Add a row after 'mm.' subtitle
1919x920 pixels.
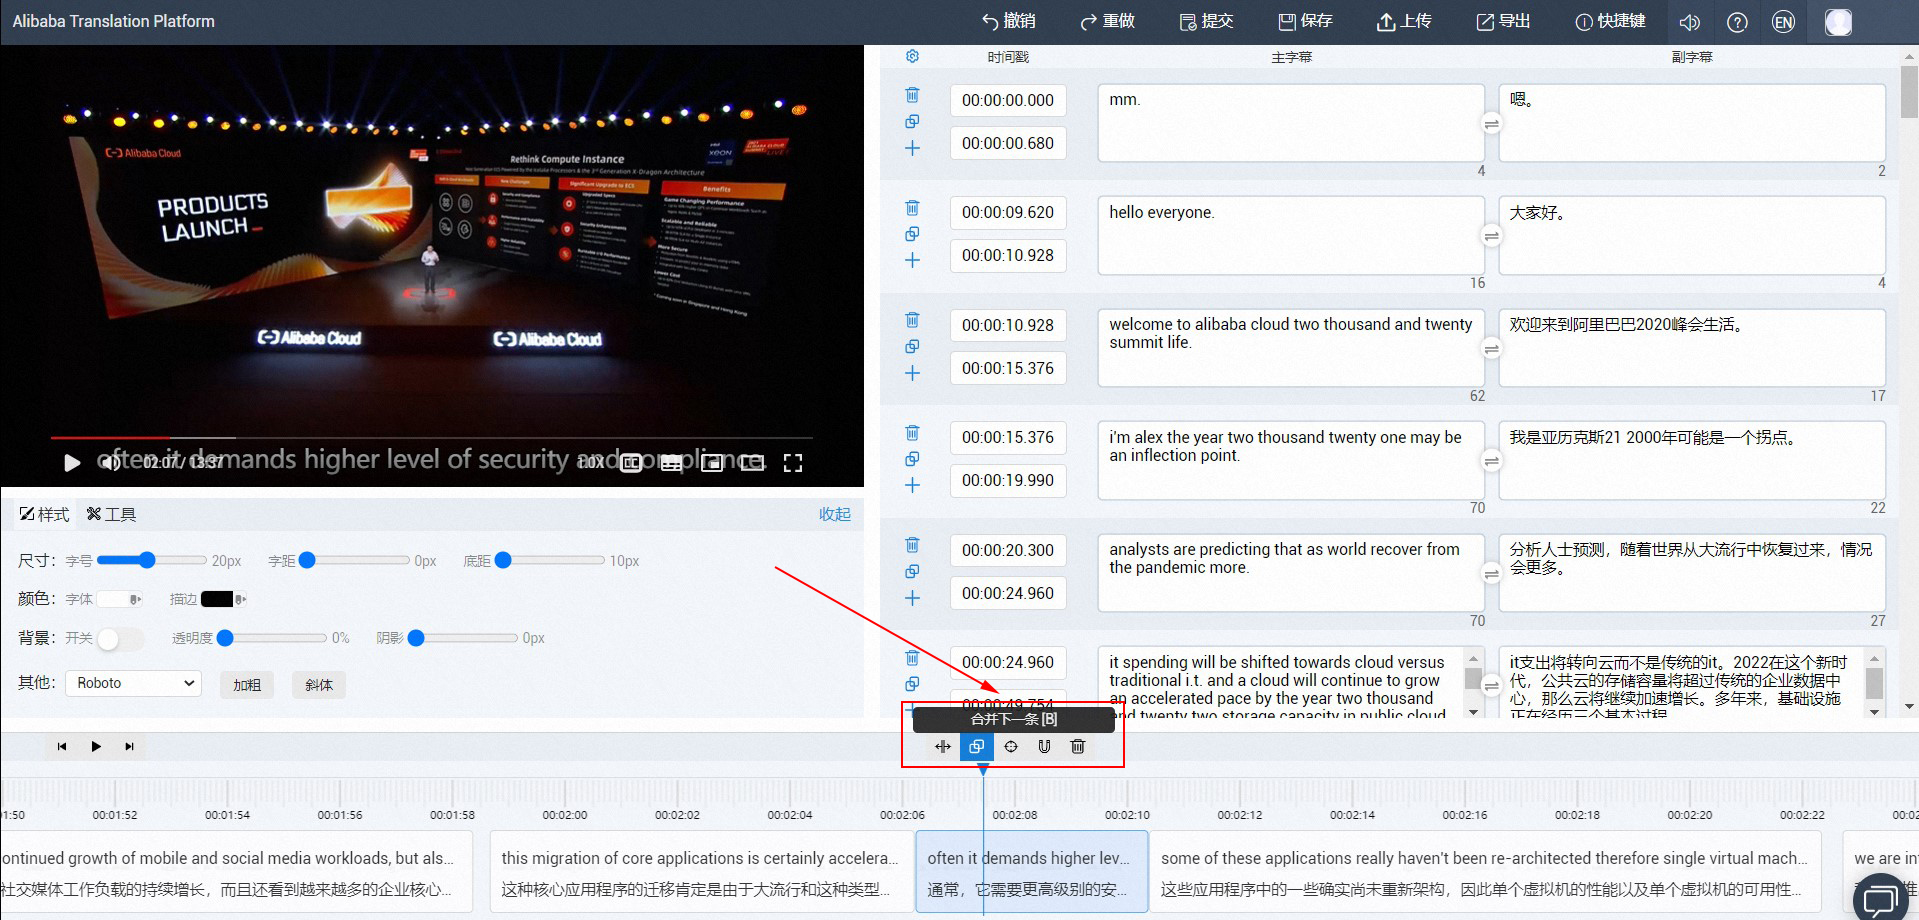coord(912,148)
